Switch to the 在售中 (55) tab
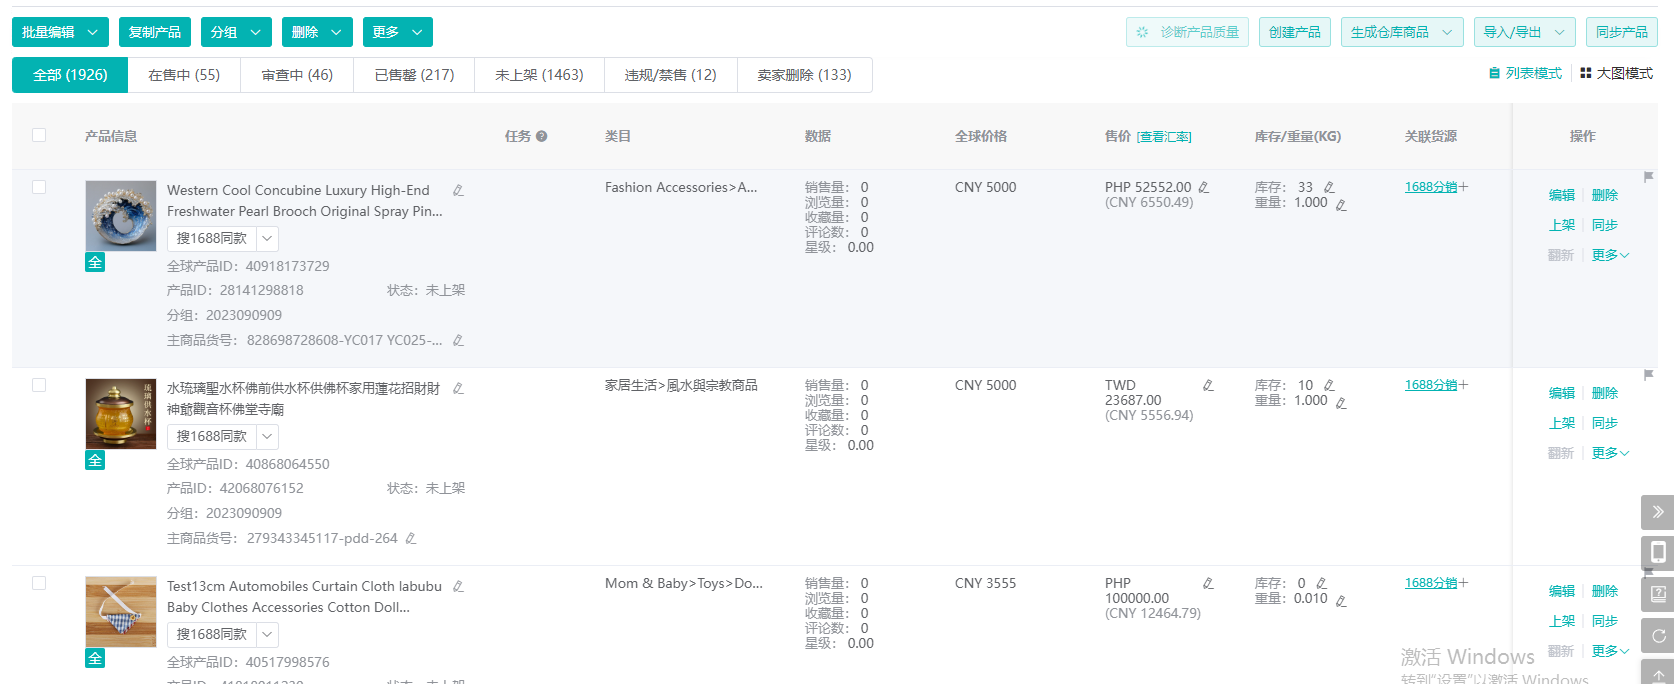Screen dimensions: 1674x684 point(184,75)
